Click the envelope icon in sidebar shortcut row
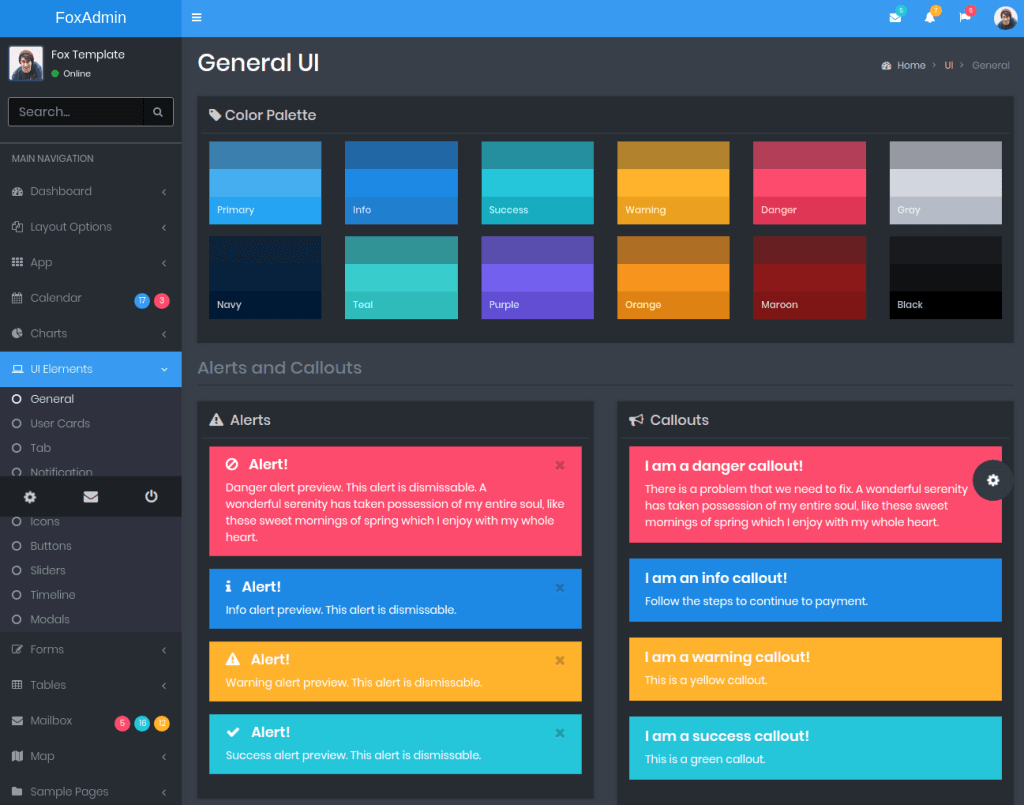The image size is (1024, 805). [91, 497]
